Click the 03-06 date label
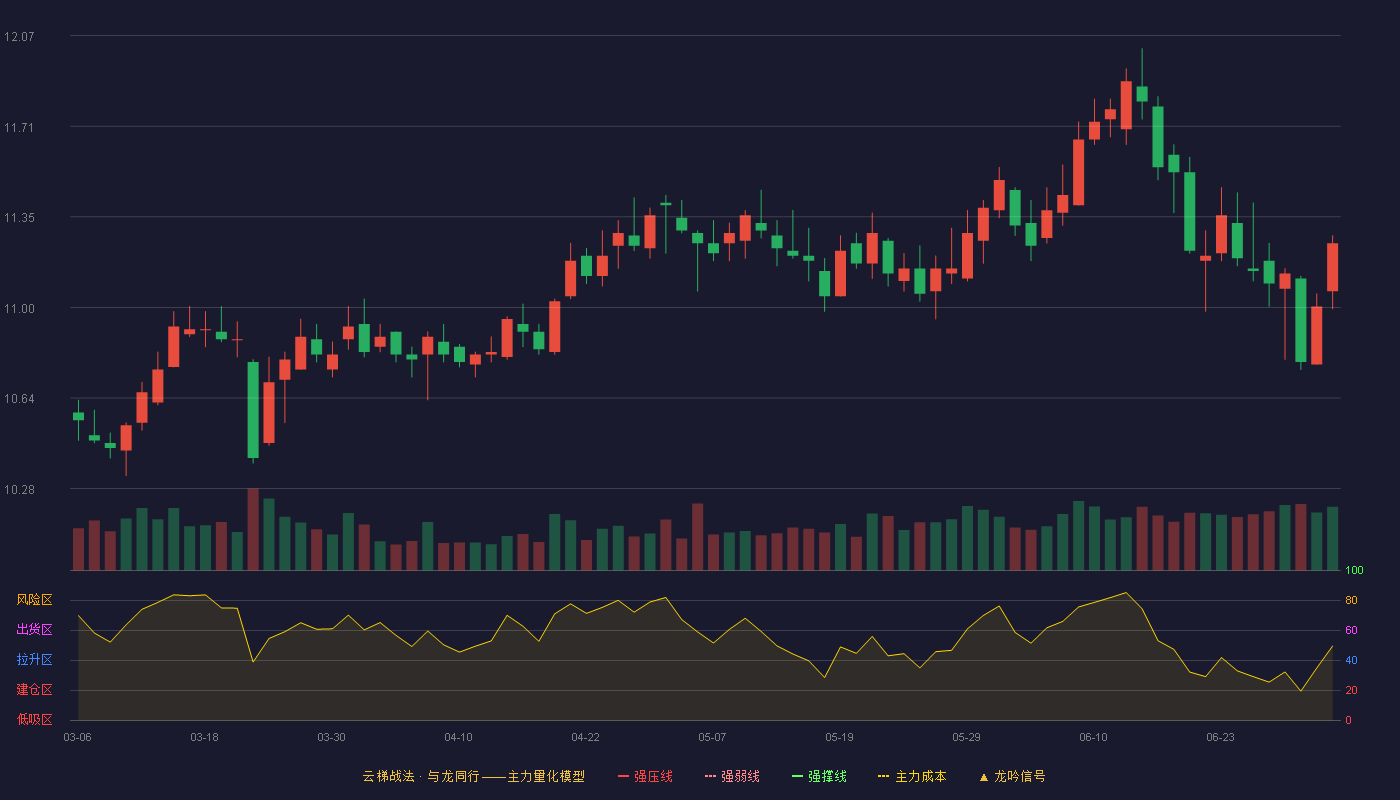This screenshot has height=800, width=1400. (x=78, y=737)
